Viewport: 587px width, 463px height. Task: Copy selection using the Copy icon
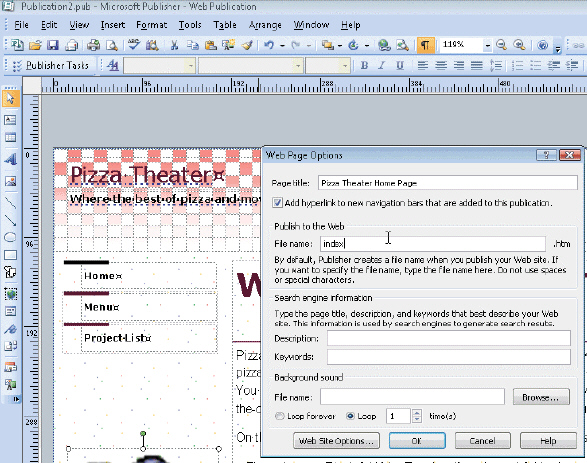click(x=193, y=45)
